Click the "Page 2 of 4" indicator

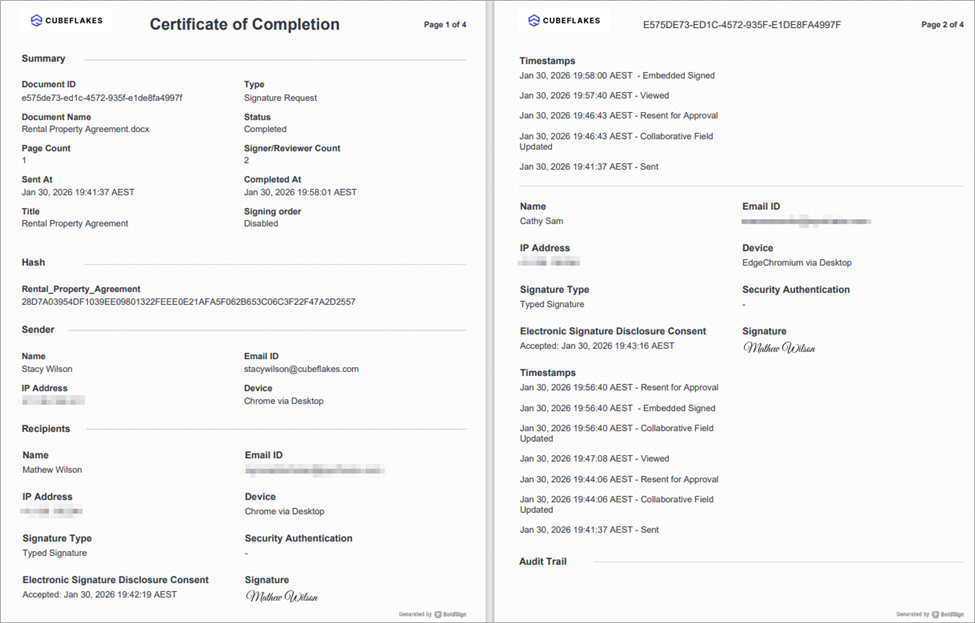point(943,25)
